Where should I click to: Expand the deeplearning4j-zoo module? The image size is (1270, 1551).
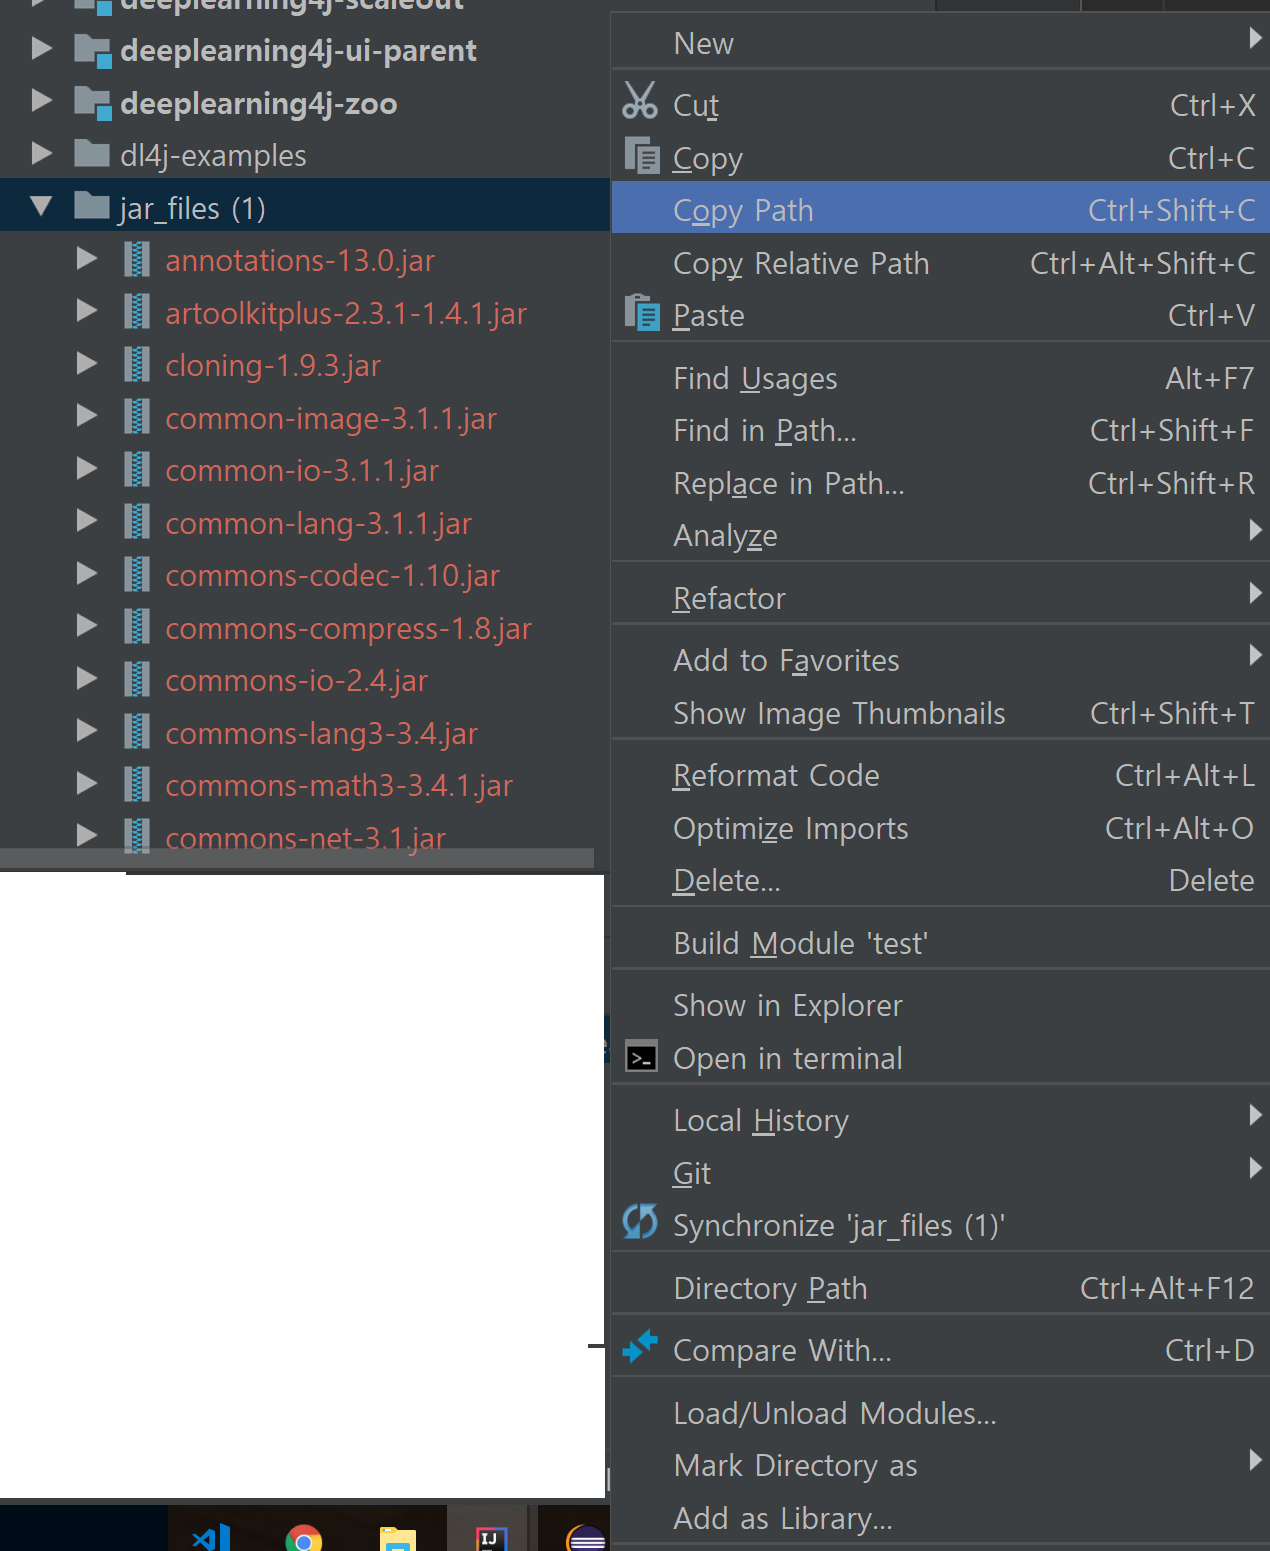[41, 102]
